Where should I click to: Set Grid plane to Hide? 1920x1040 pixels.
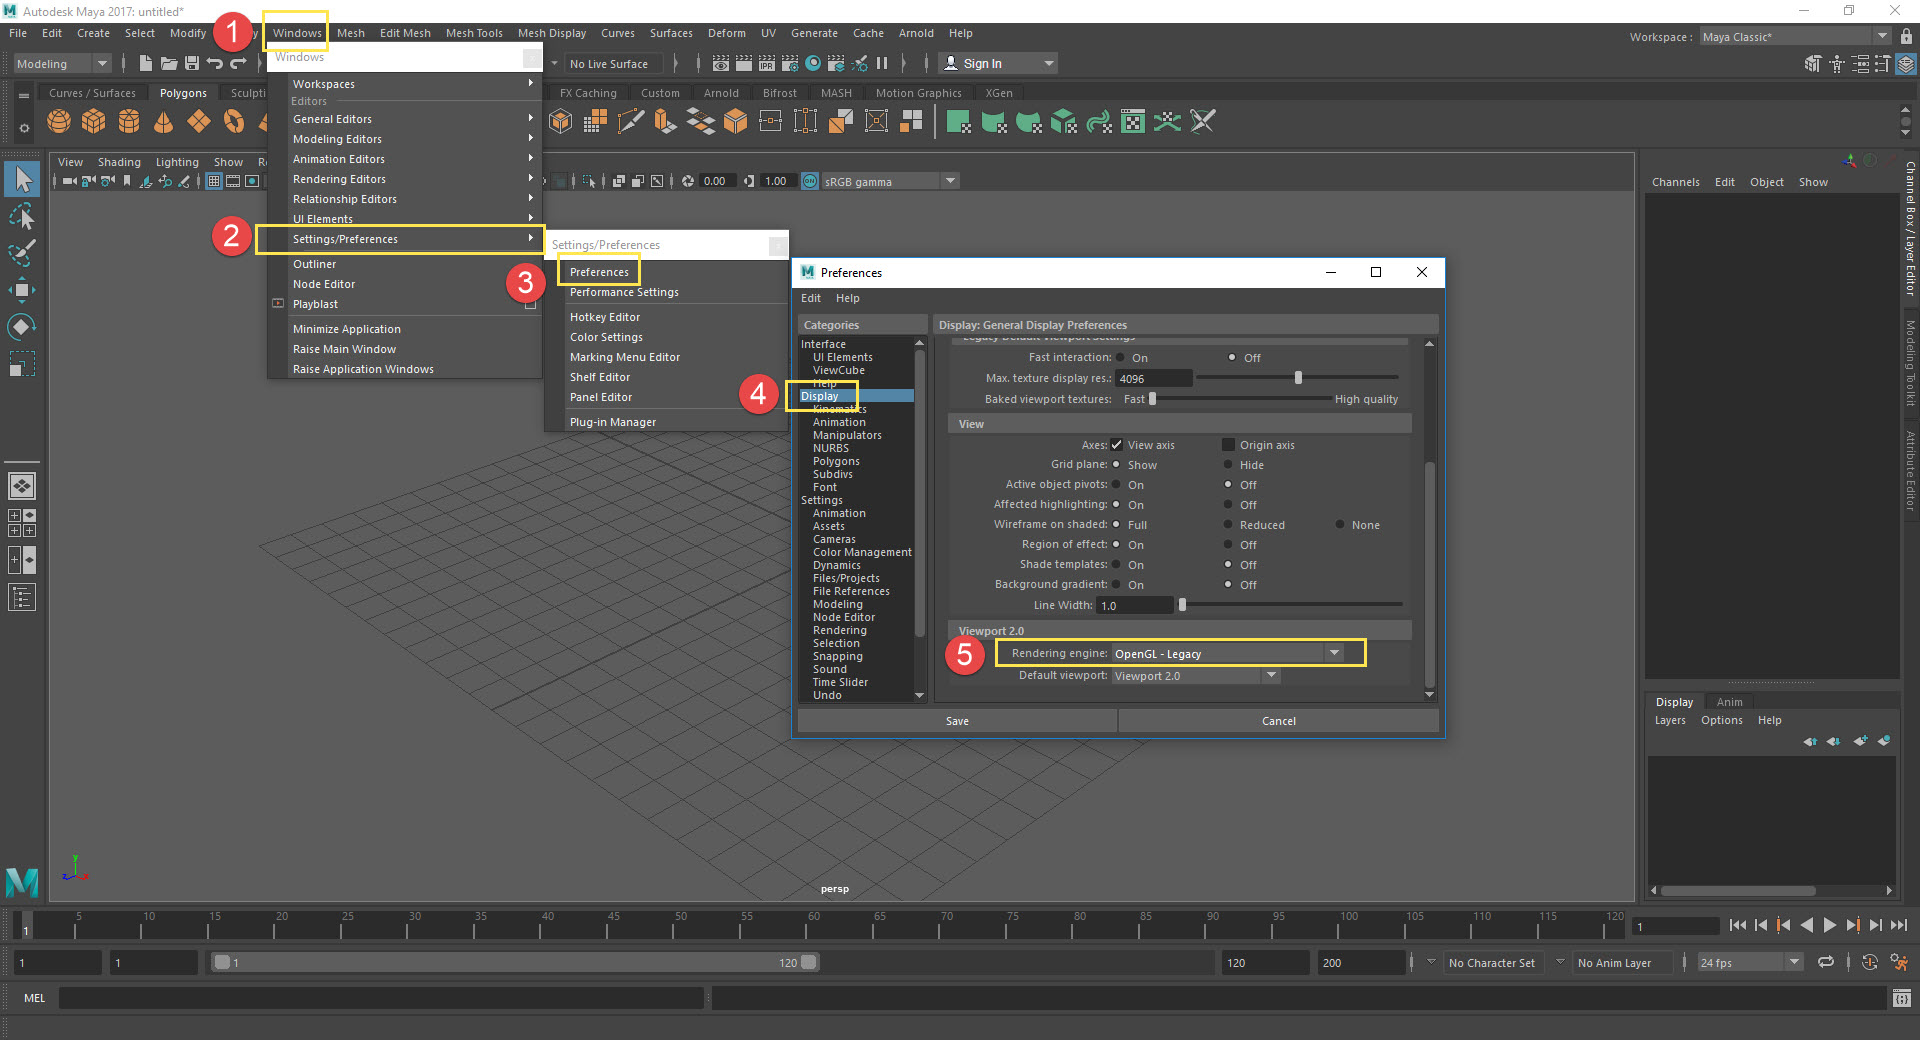[1229, 465]
